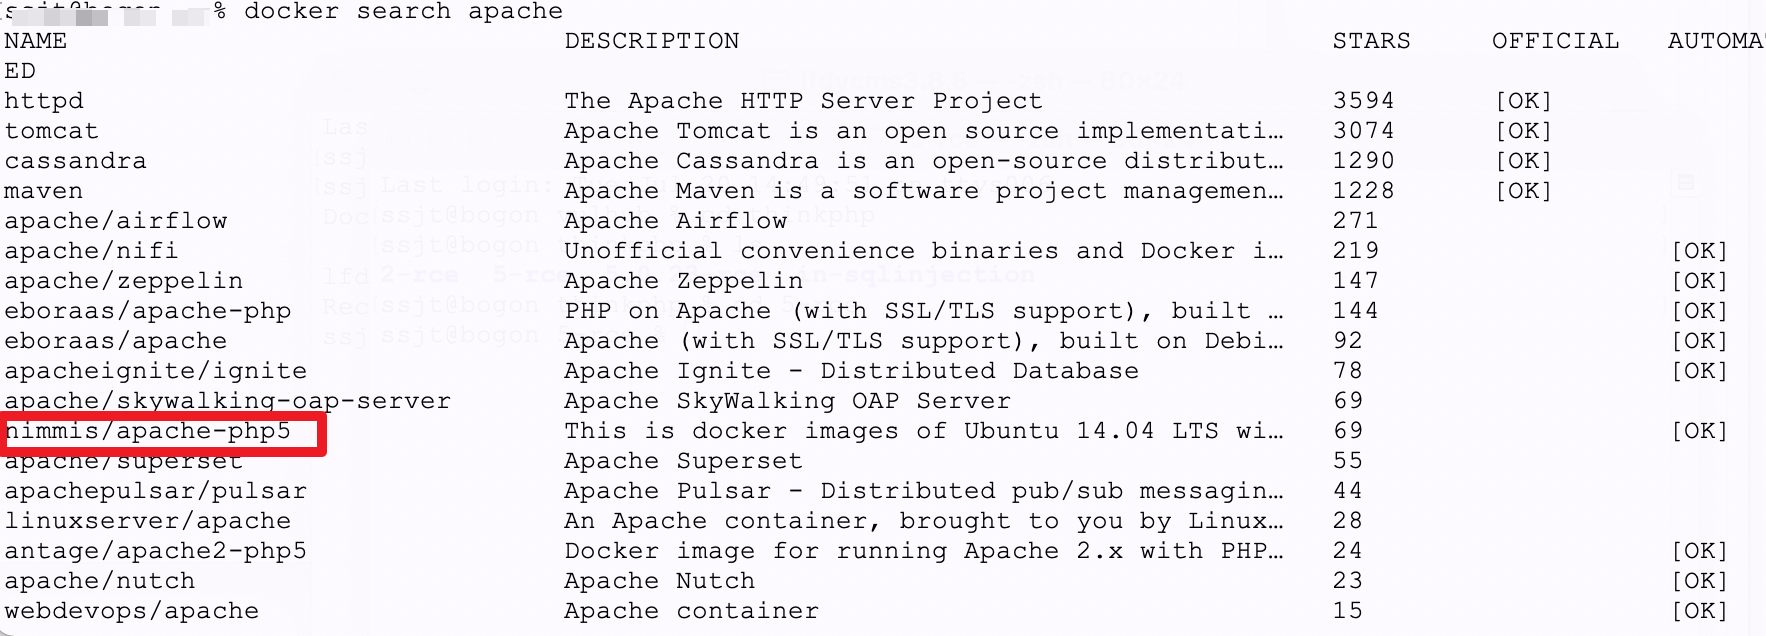Click linuxserver/apache entry

pyautogui.click(x=148, y=521)
